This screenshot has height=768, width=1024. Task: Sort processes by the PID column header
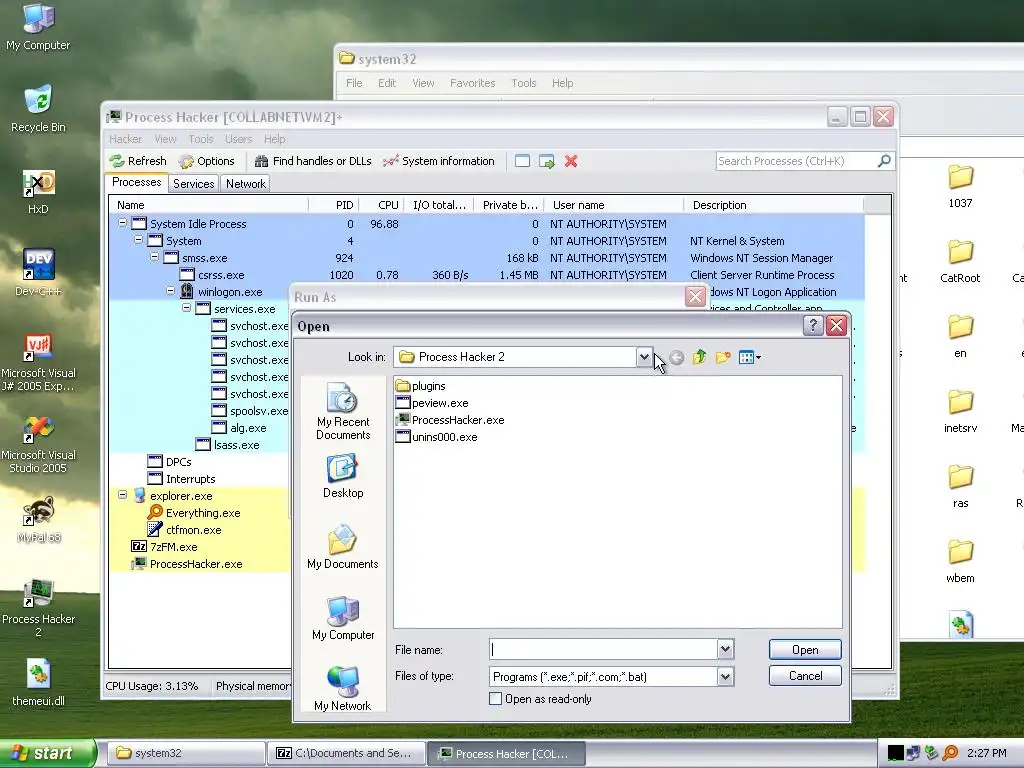point(333,205)
